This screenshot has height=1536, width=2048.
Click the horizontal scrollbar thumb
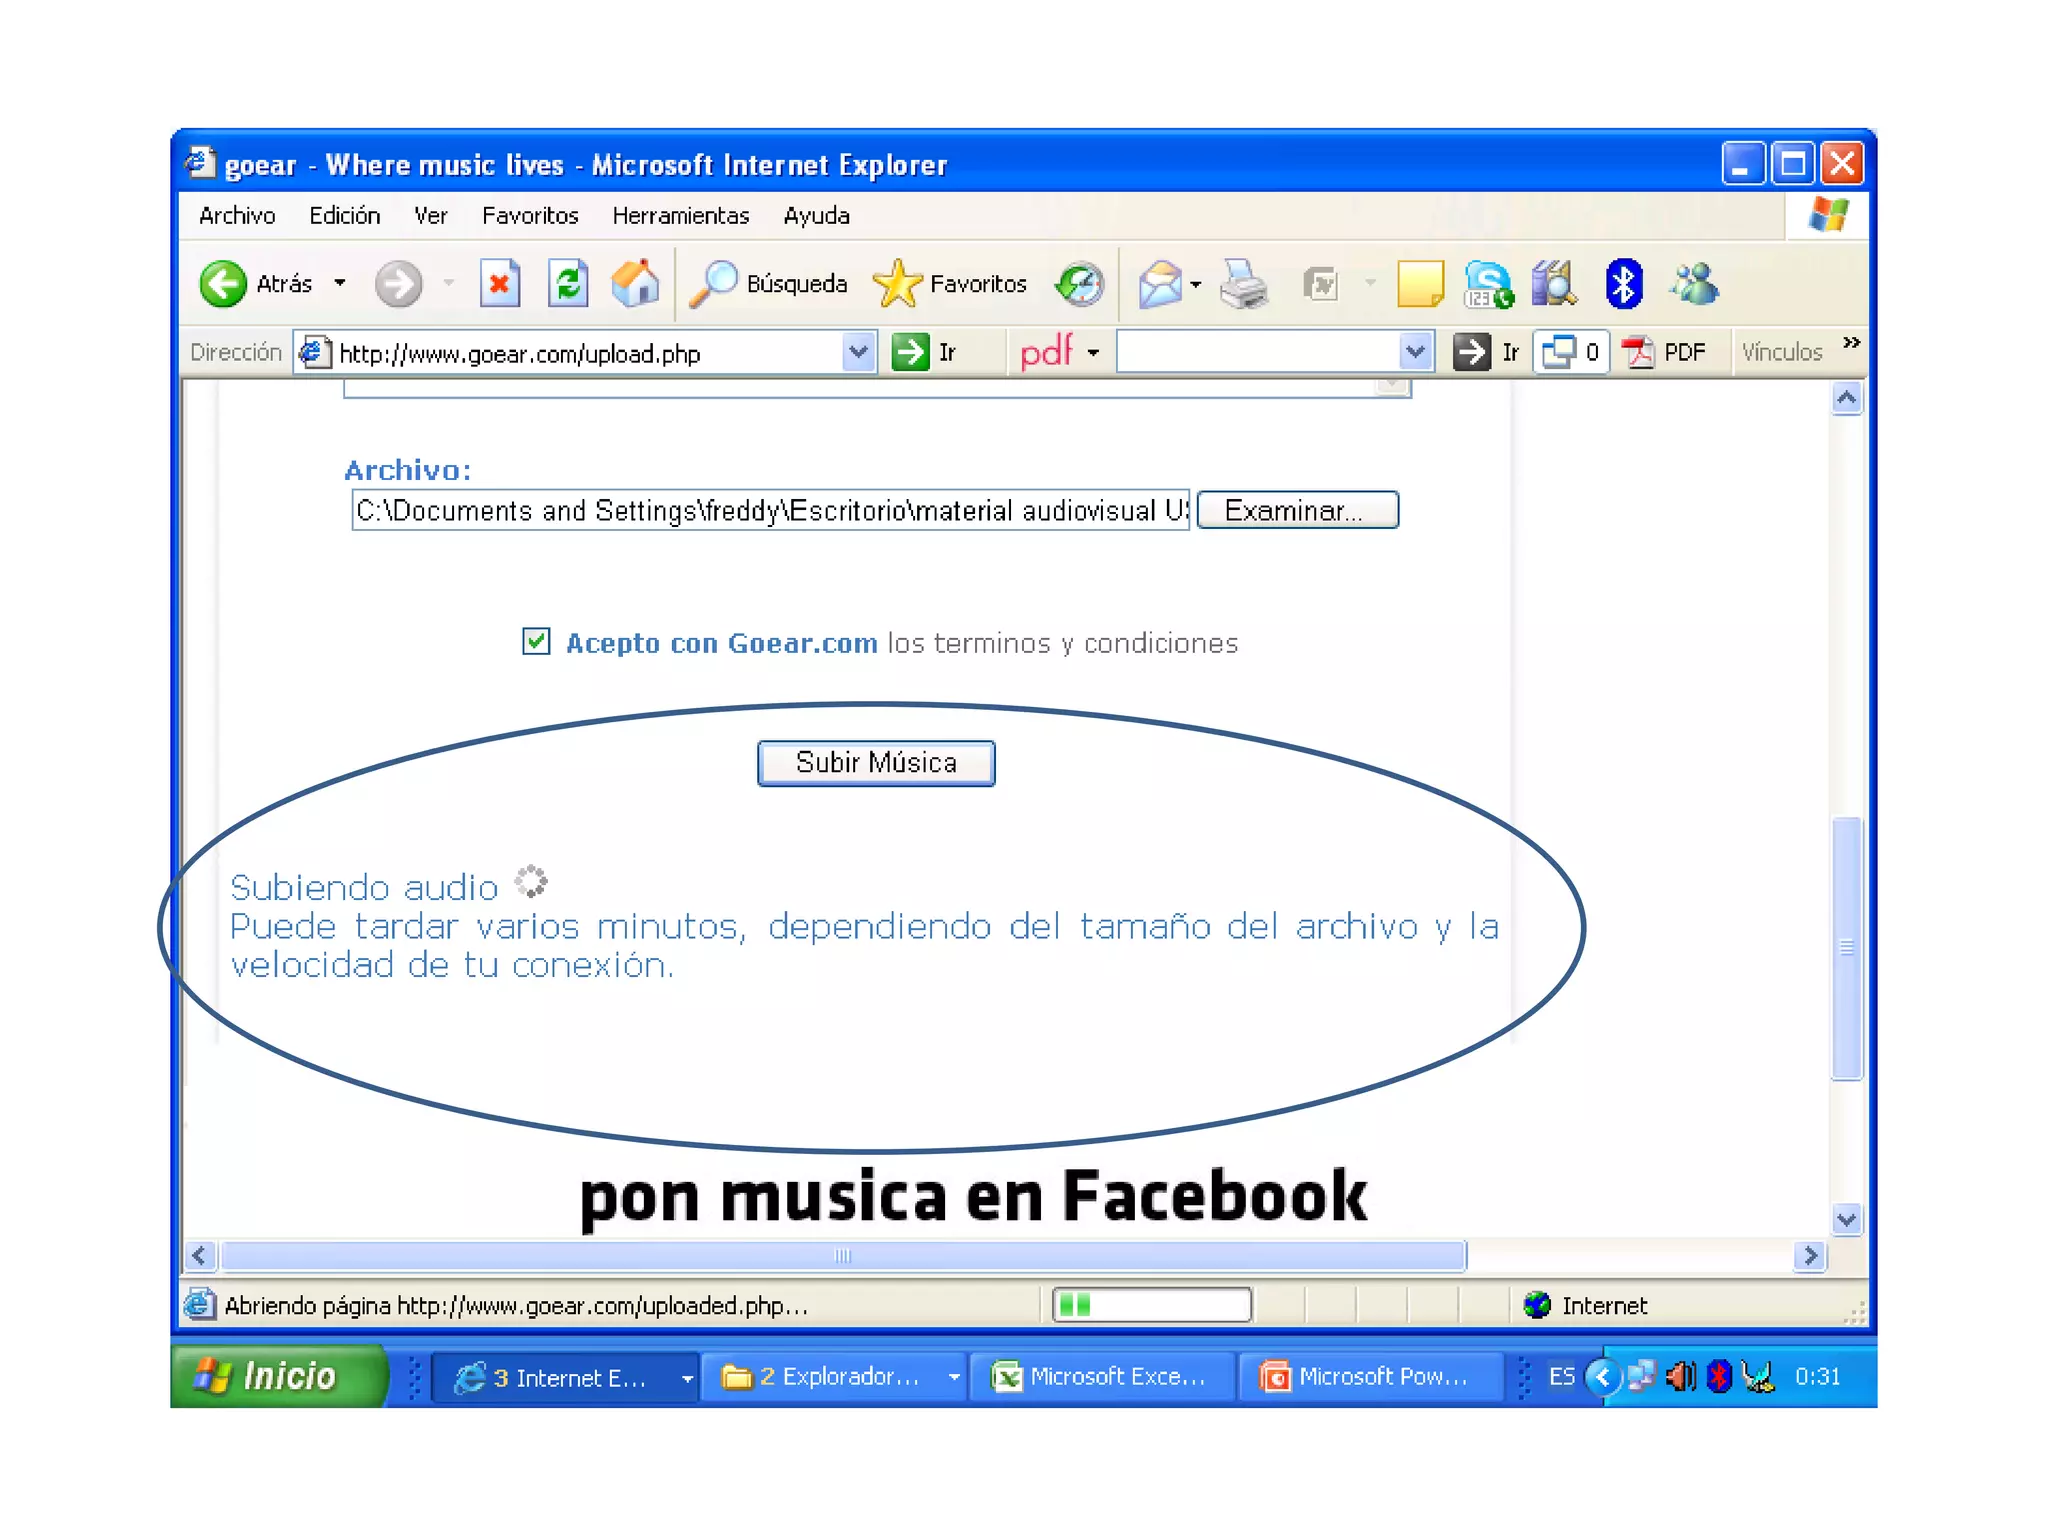click(842, 1256)
